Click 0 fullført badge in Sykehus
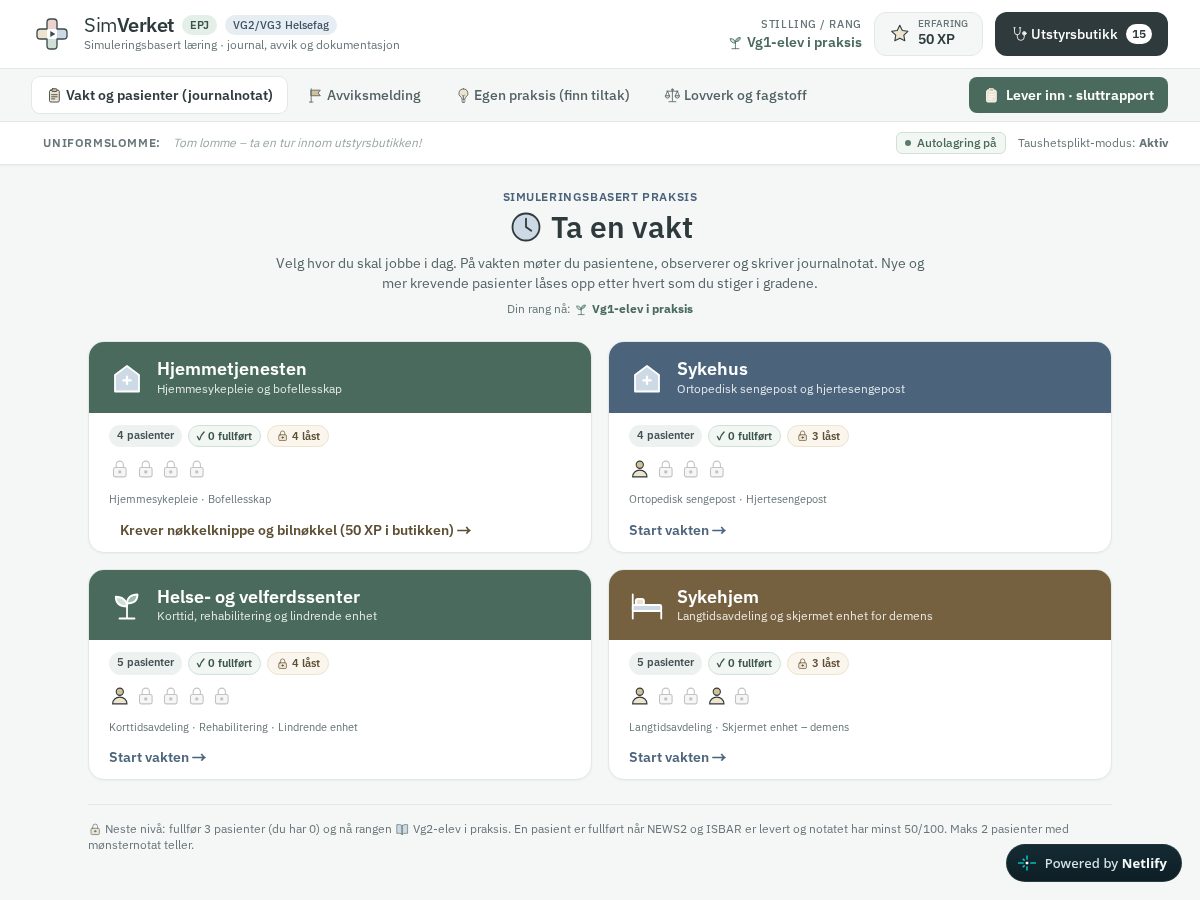1200x900 pixels. coord(744,436)
